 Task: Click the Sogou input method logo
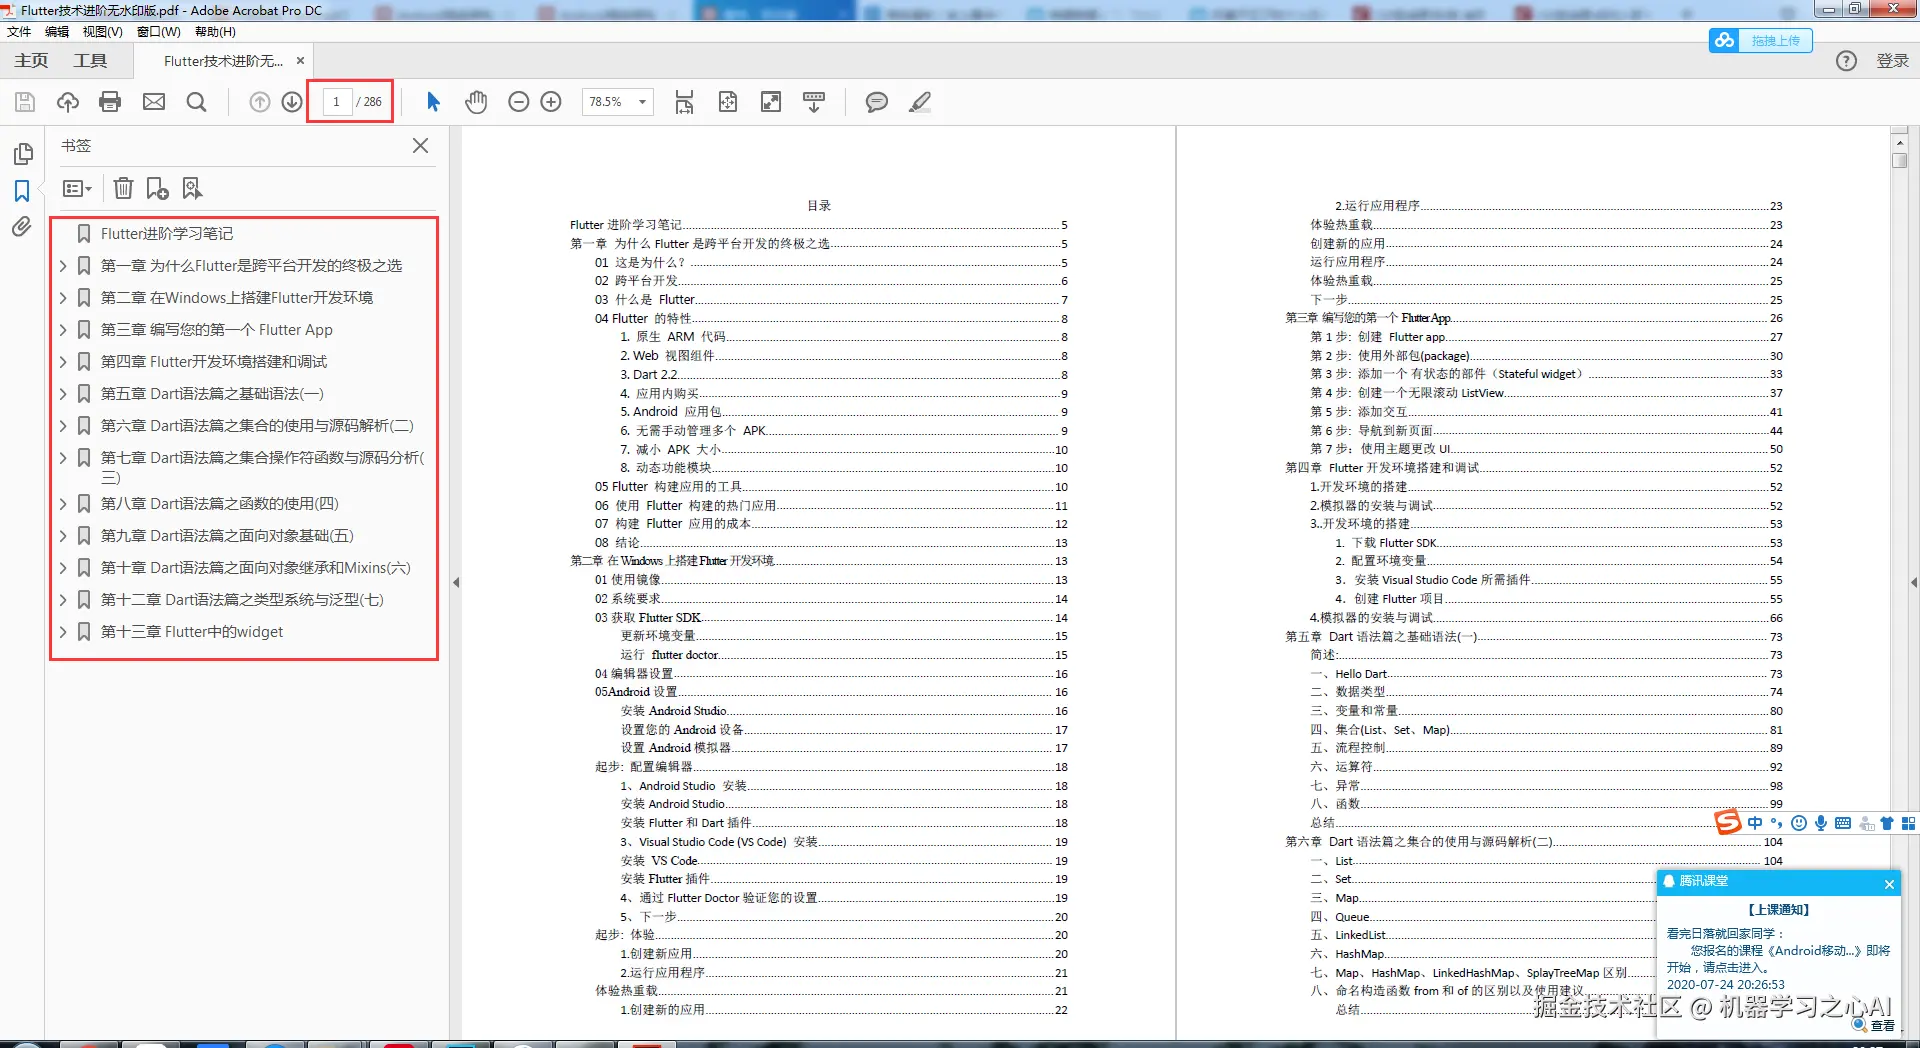1727,823
